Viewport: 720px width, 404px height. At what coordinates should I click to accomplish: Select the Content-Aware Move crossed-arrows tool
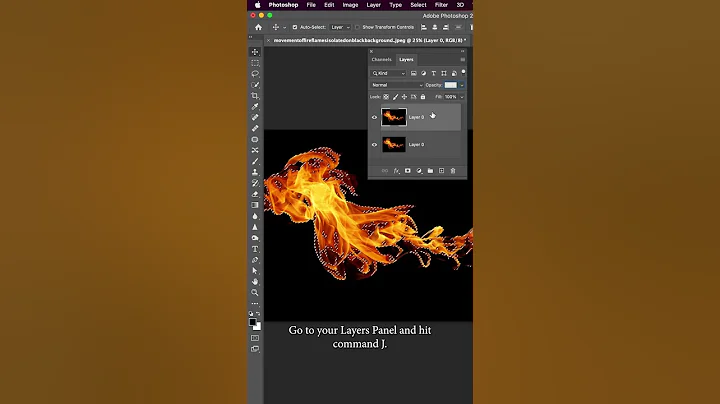[255, 150]
